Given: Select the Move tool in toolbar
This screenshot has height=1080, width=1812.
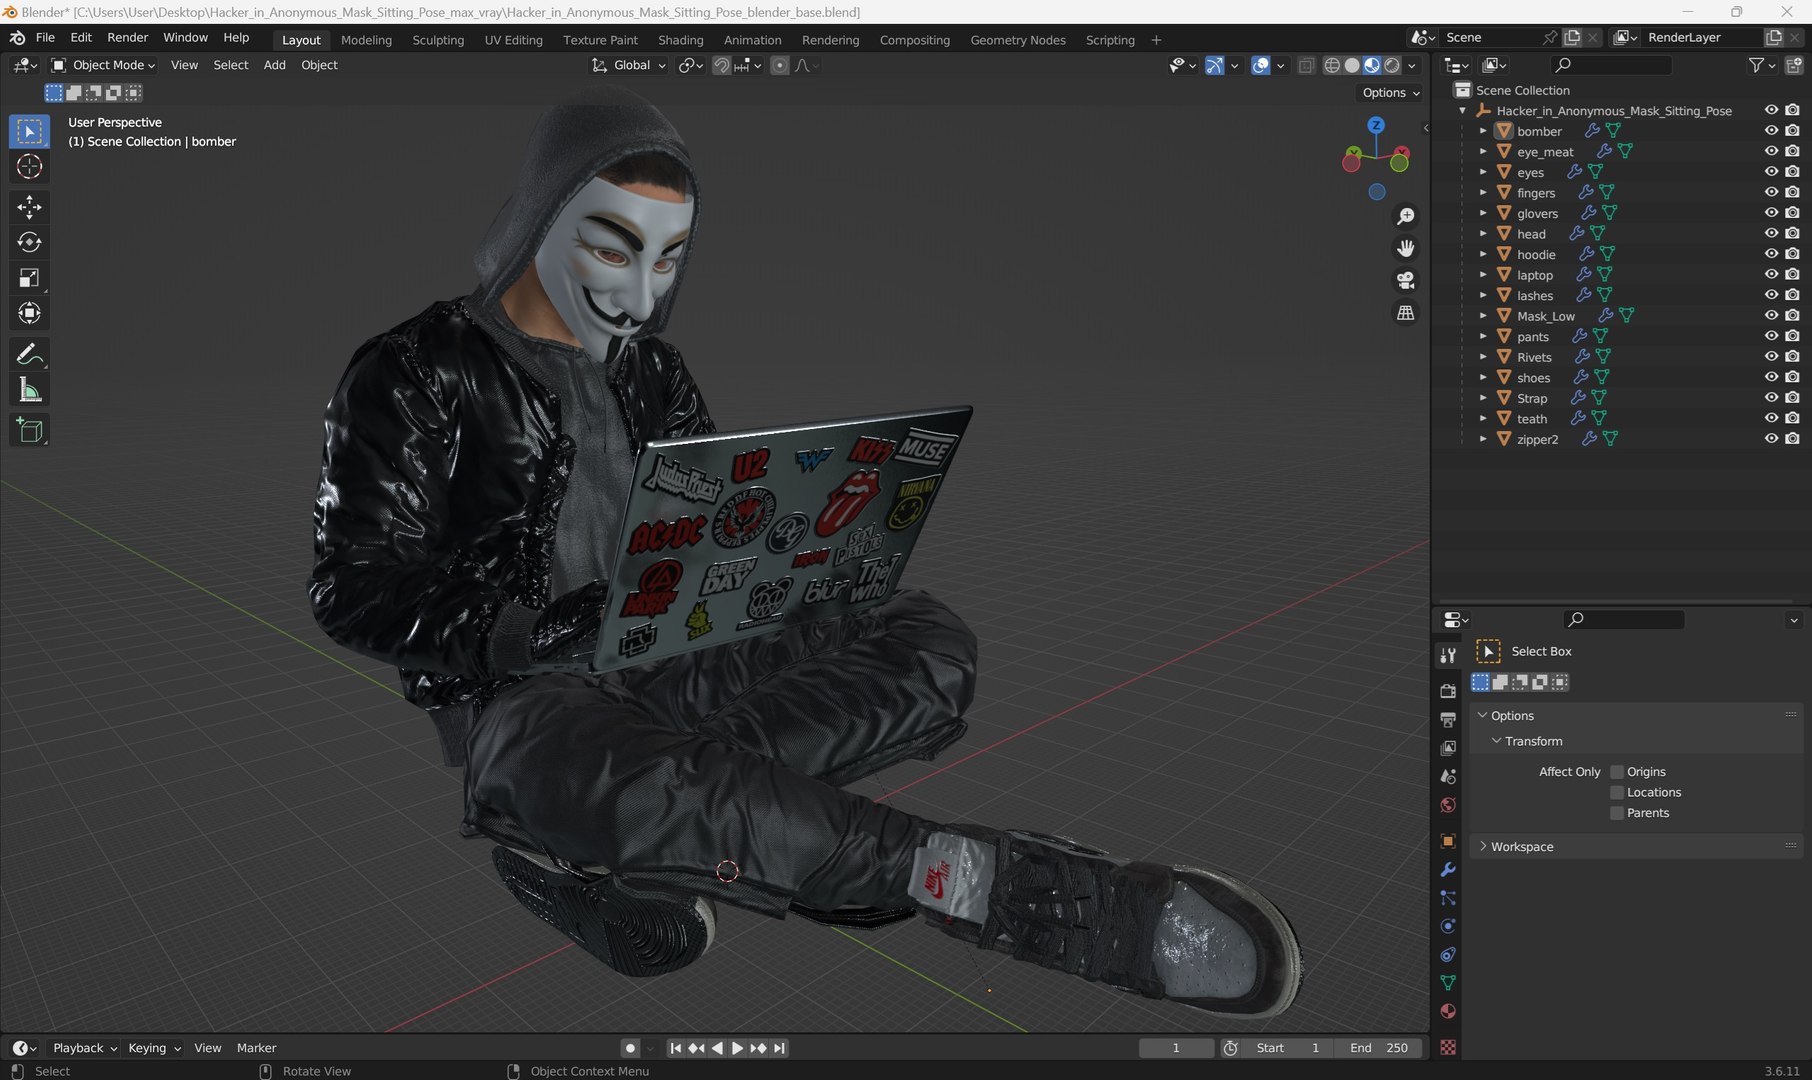Looking at the screenshot, I should pos(29,207).
